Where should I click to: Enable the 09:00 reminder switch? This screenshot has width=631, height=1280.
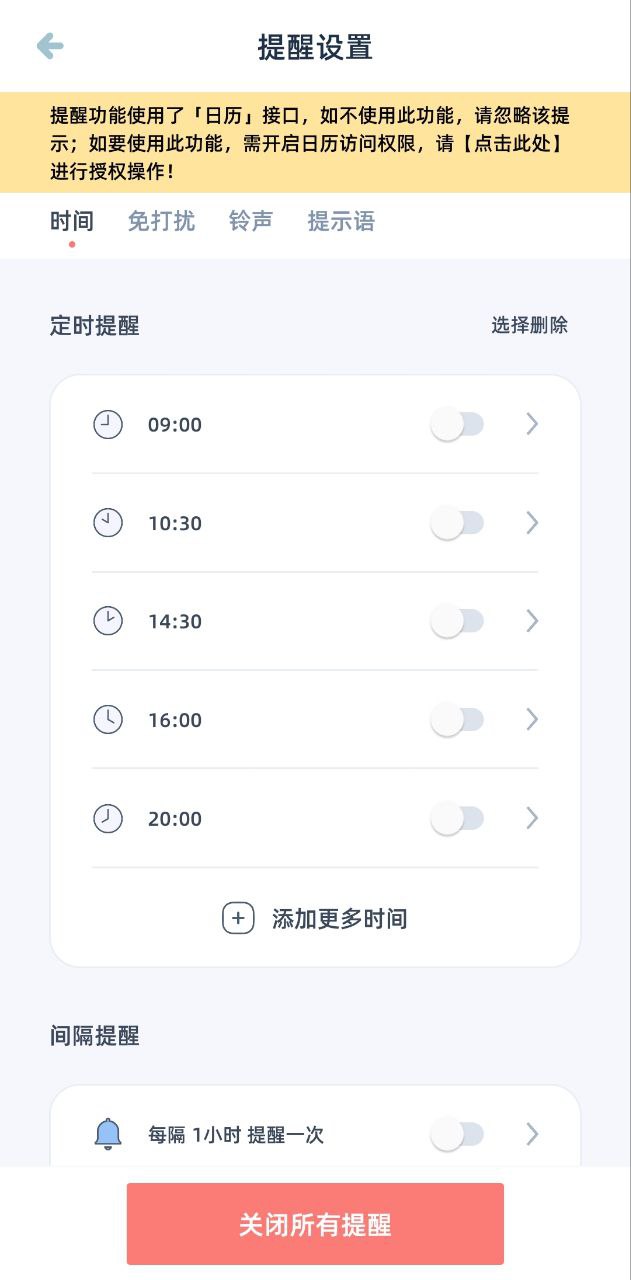click(x=457, y=425)
